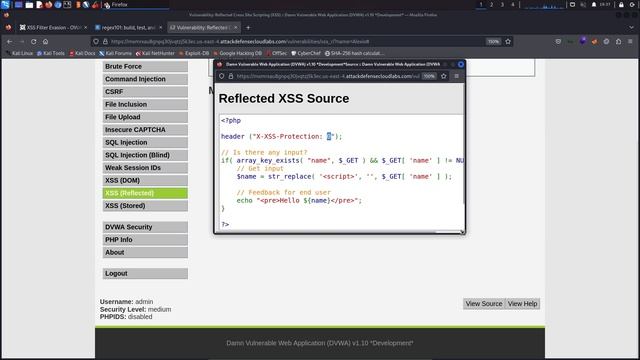
Task: Open a new tab with the plus button
Action: click(248, 27)
